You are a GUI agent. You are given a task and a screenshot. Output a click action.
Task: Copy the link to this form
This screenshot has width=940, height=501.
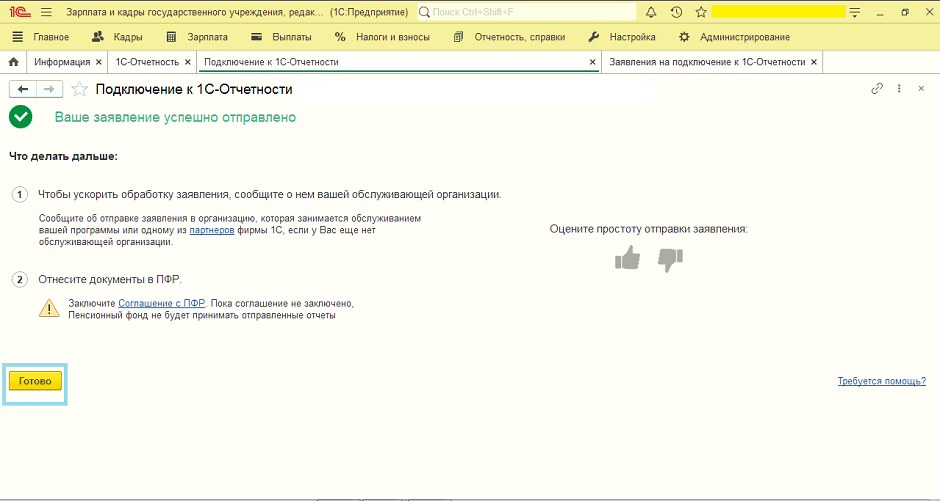click(877, 89)
